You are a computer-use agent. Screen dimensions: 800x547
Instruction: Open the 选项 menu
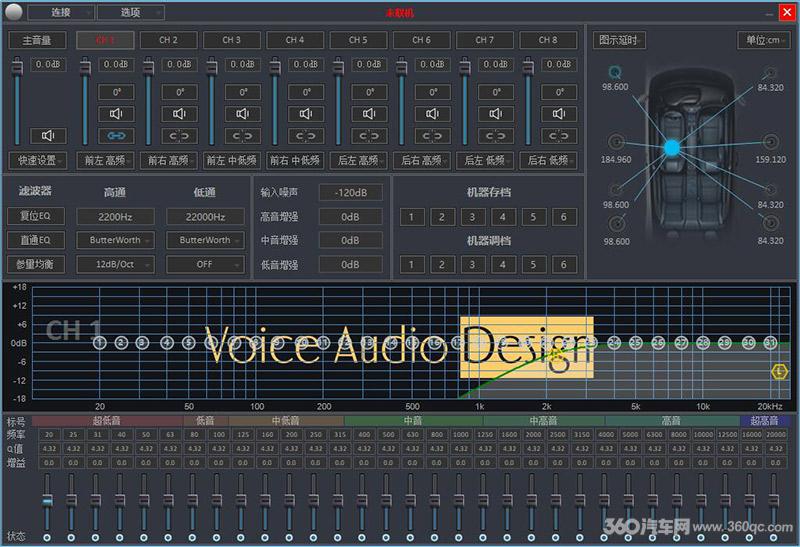click(x=131, y=12)
